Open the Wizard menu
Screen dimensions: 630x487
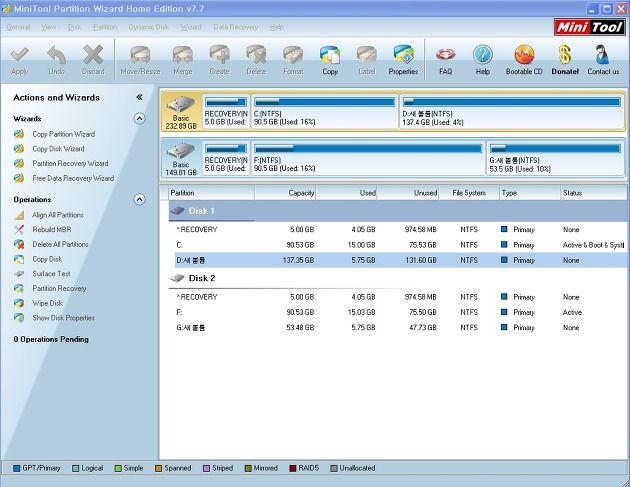(191, 27)
